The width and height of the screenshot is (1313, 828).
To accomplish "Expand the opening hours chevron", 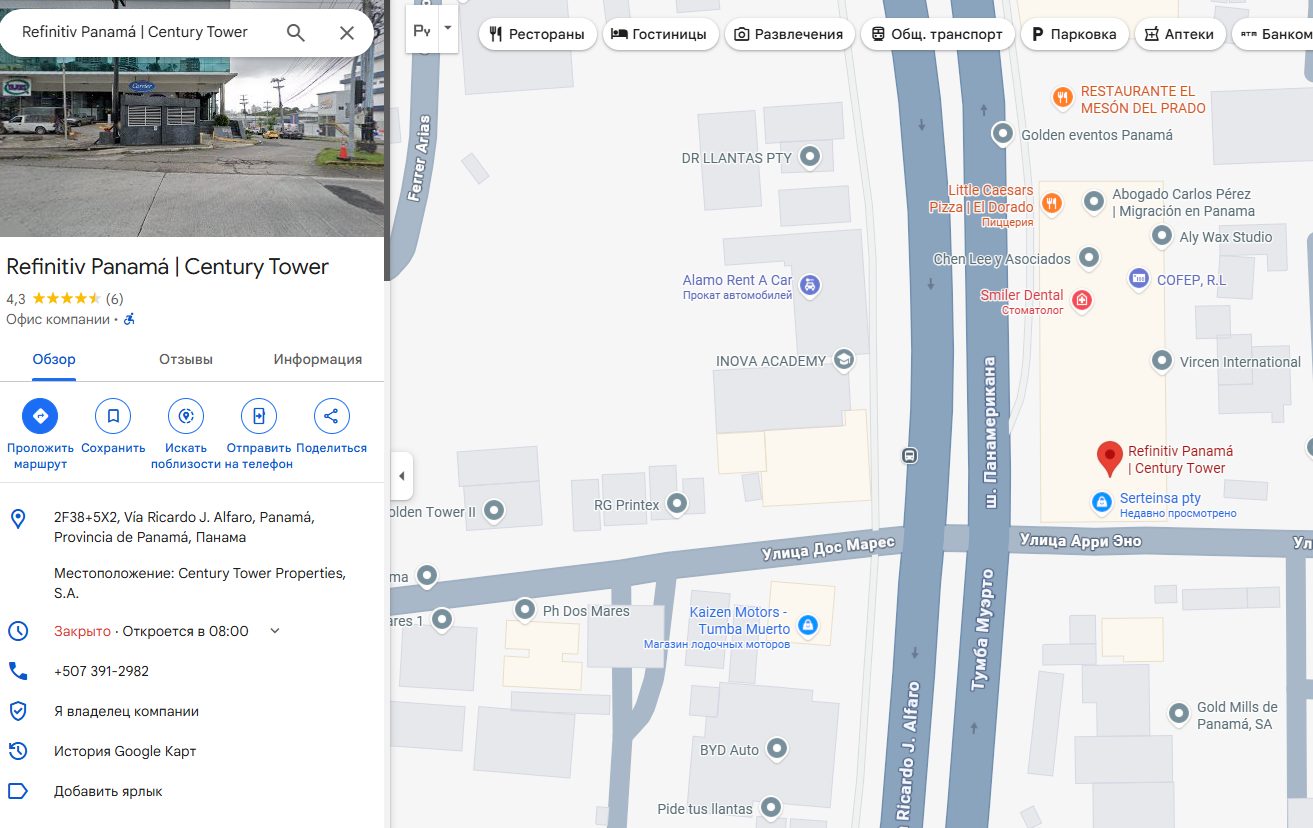I will [275, 631].
